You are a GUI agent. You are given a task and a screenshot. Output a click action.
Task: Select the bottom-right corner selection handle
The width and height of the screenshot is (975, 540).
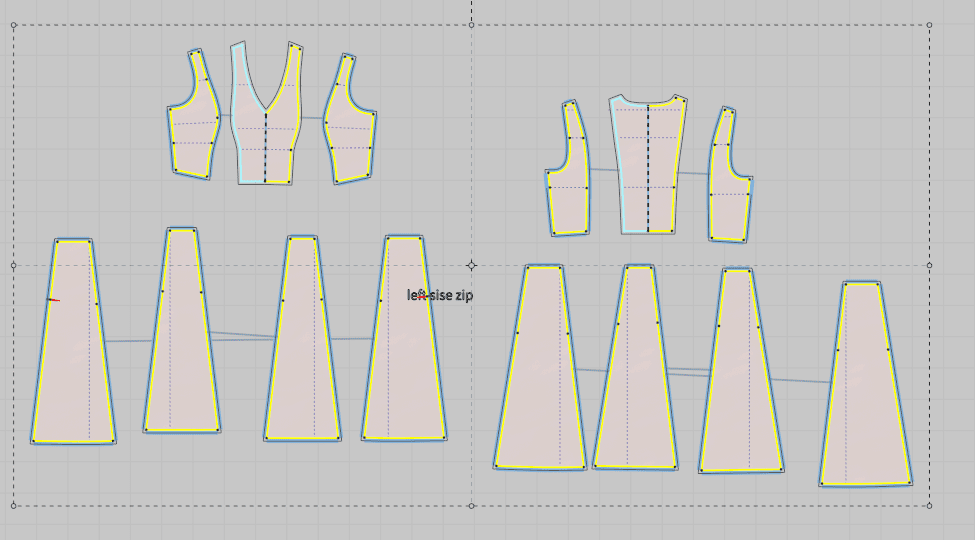click(929, 505)
